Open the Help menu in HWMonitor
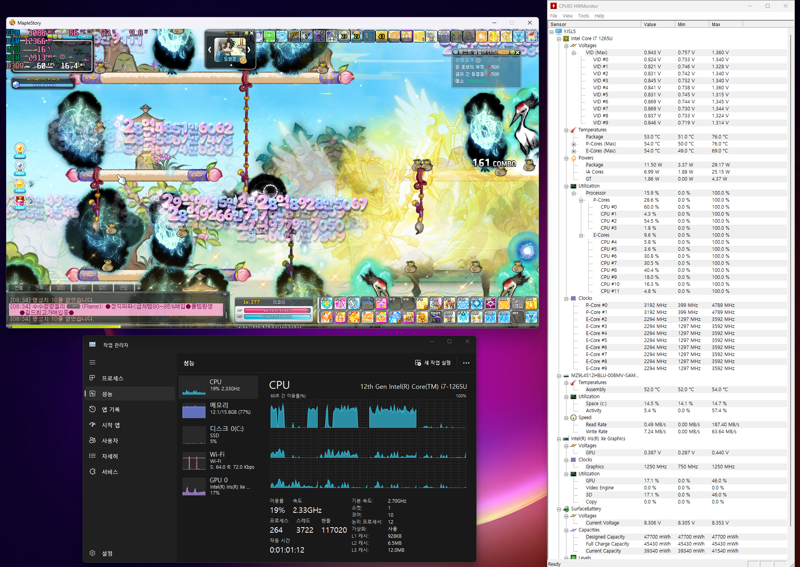 (599, 16)
